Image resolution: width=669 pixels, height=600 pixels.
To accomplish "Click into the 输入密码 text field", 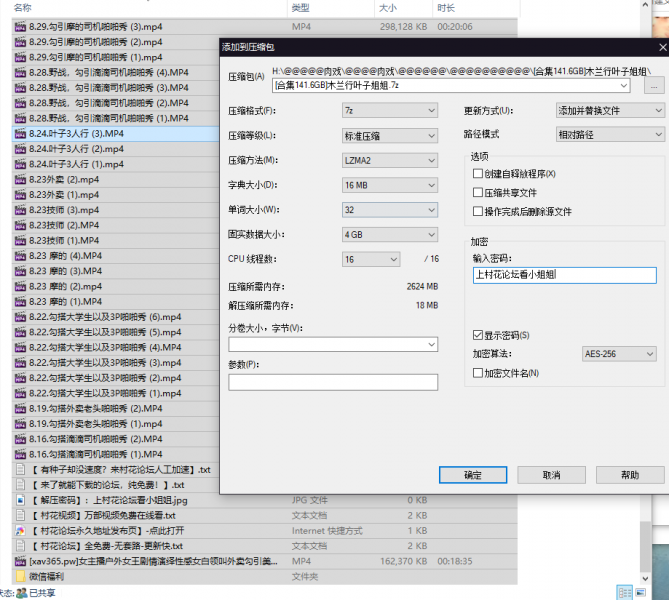I will [563, 275].
